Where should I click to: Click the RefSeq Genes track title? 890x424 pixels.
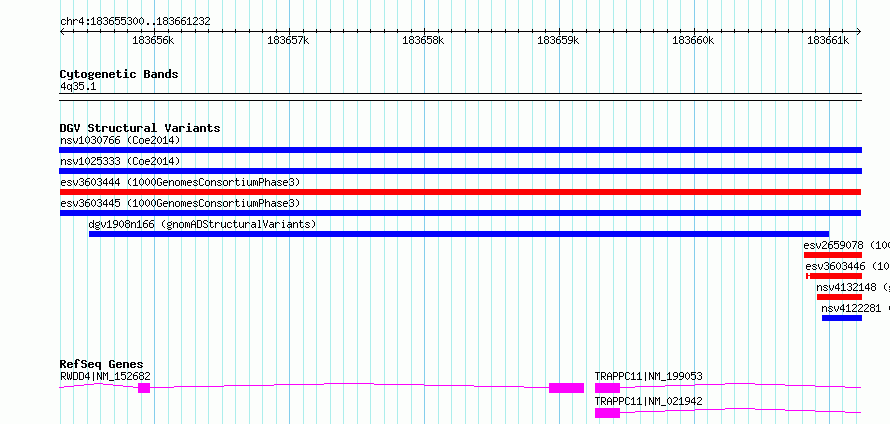[x=102, y=364]
